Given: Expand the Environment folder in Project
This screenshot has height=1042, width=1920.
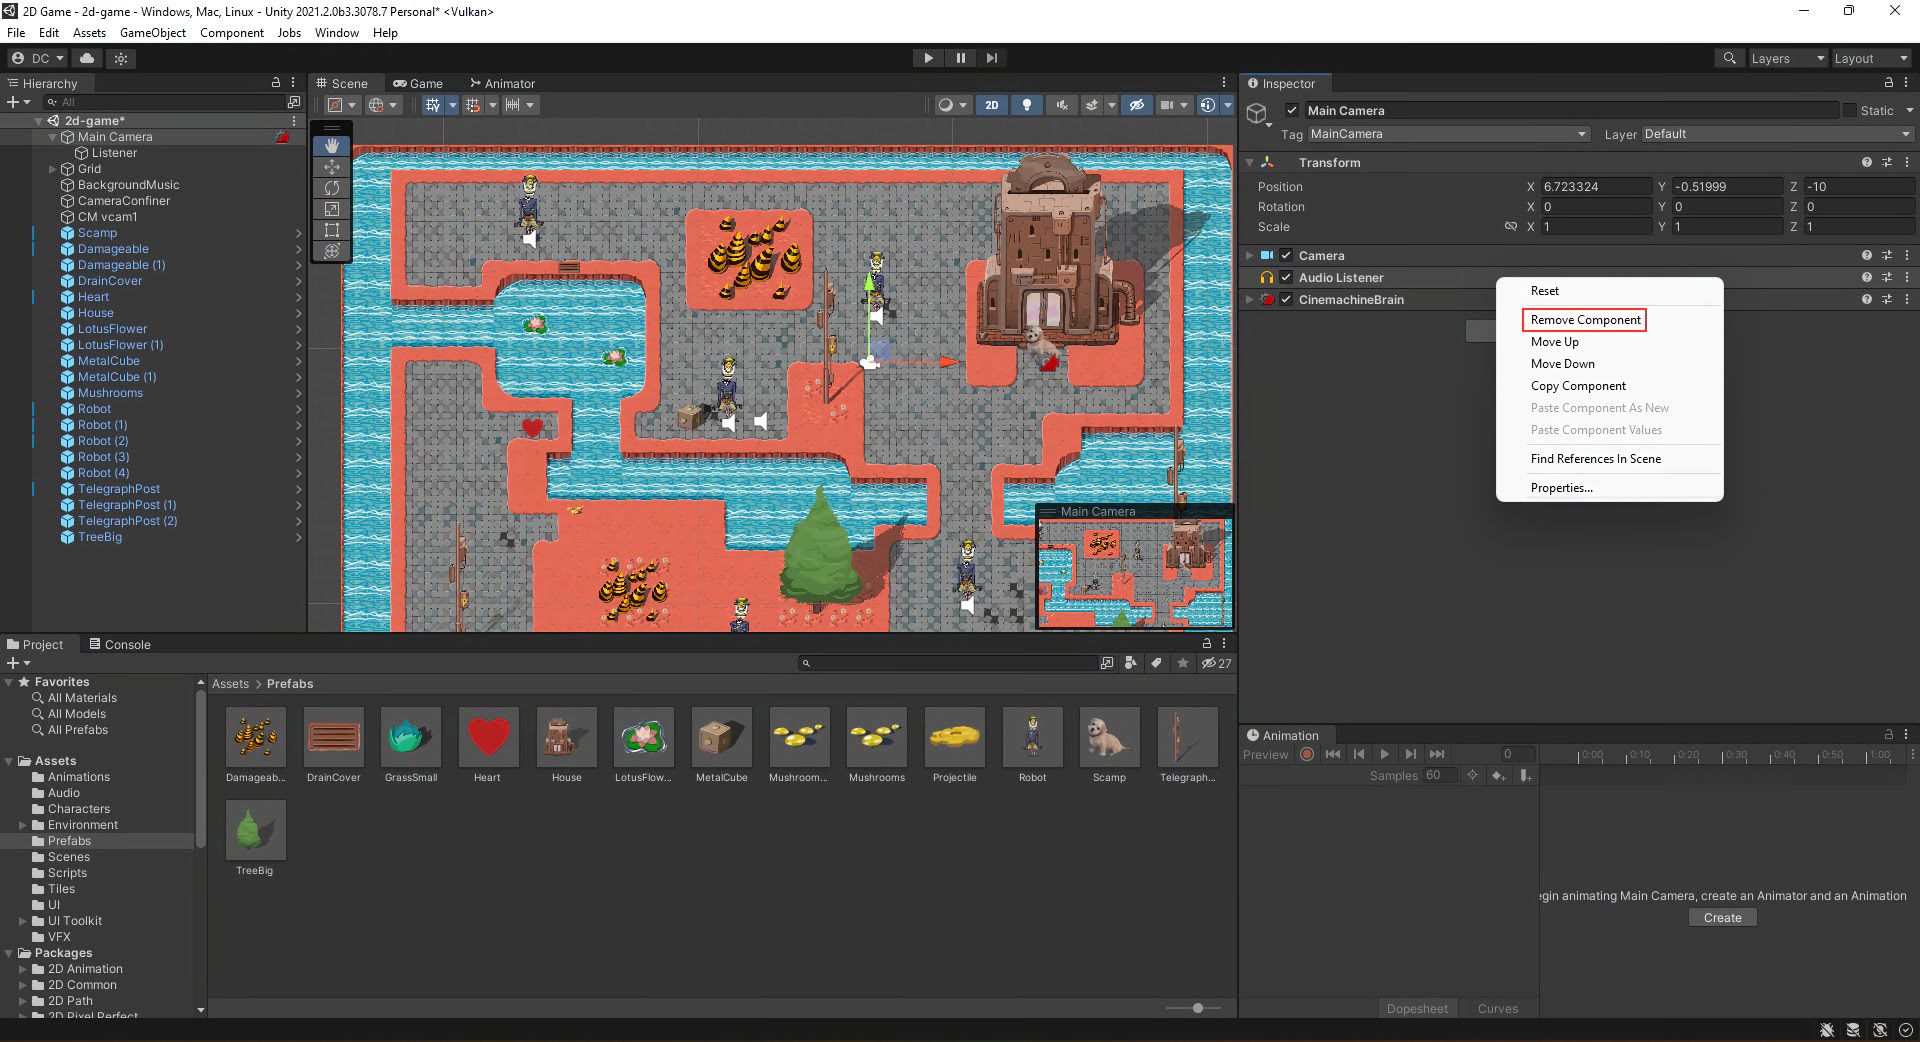Looking at the screenshot, I should [23, 825].
